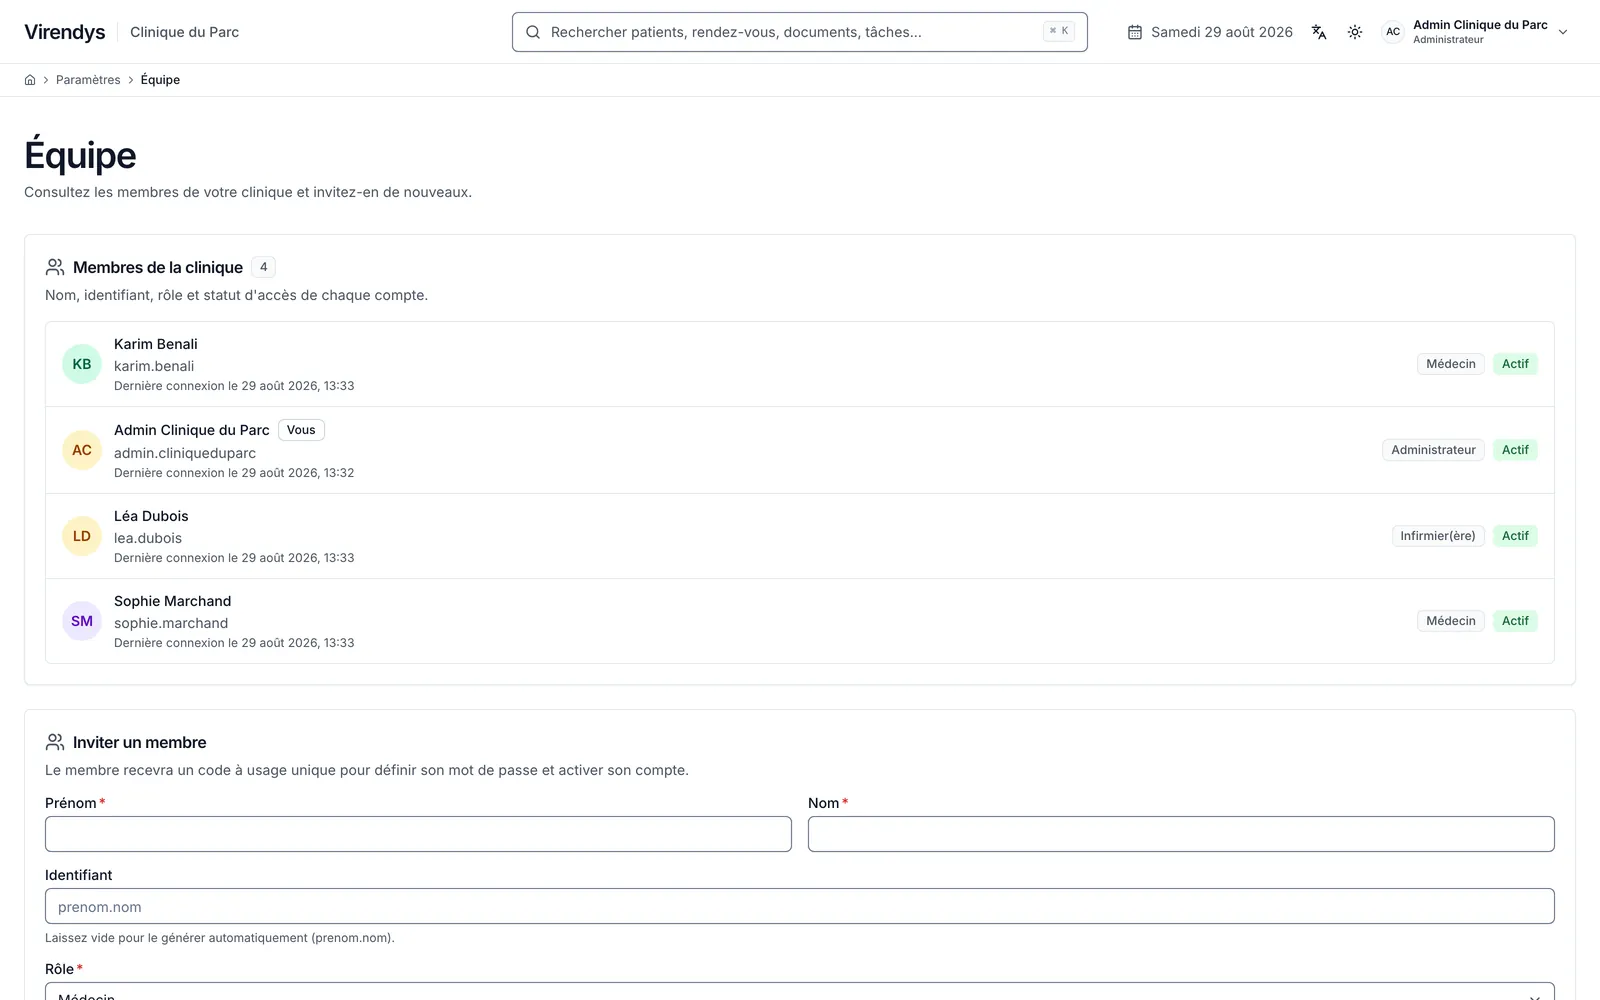The height and width of the screenshot is (1000, 1600).
Task: Click the search magnifier icon
Action: 533,32
